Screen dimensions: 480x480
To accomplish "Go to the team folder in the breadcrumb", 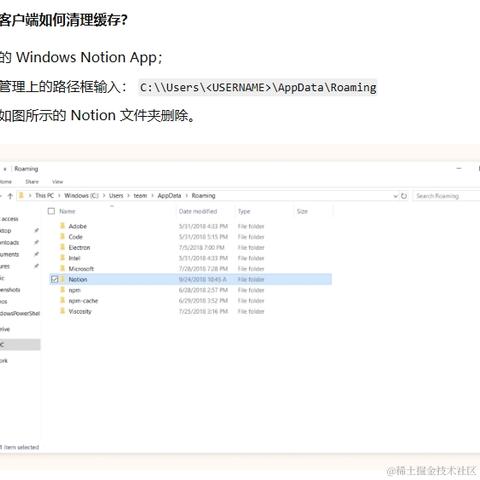I will [140, 196].
